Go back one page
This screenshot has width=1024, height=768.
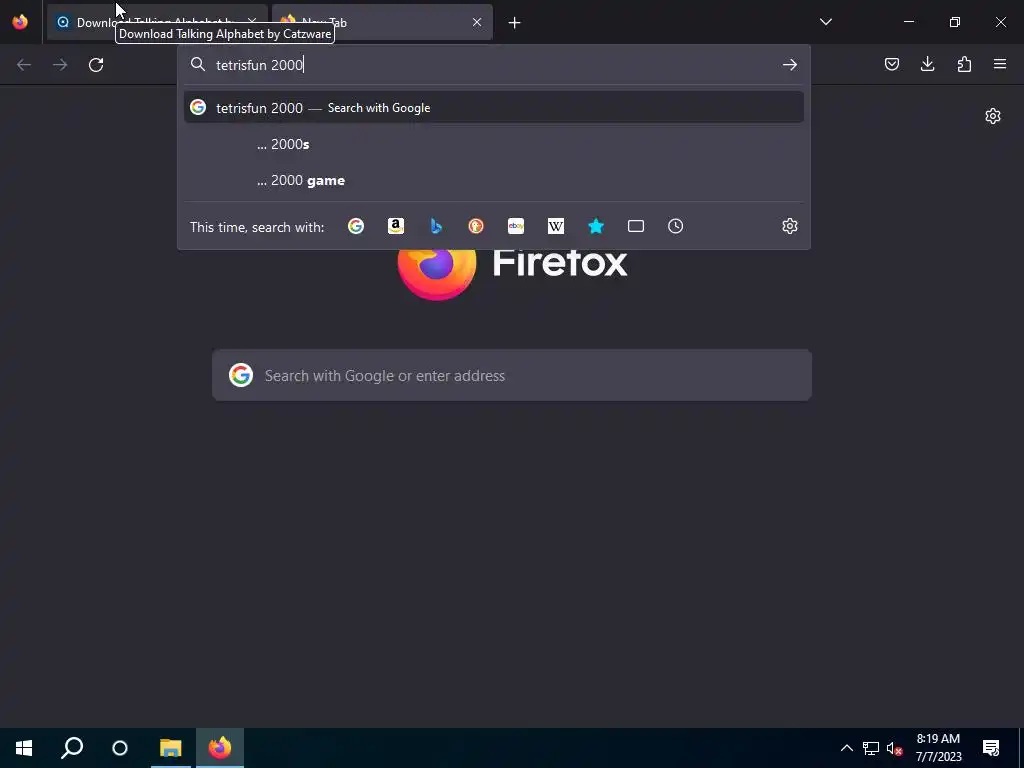pos(24,65)
